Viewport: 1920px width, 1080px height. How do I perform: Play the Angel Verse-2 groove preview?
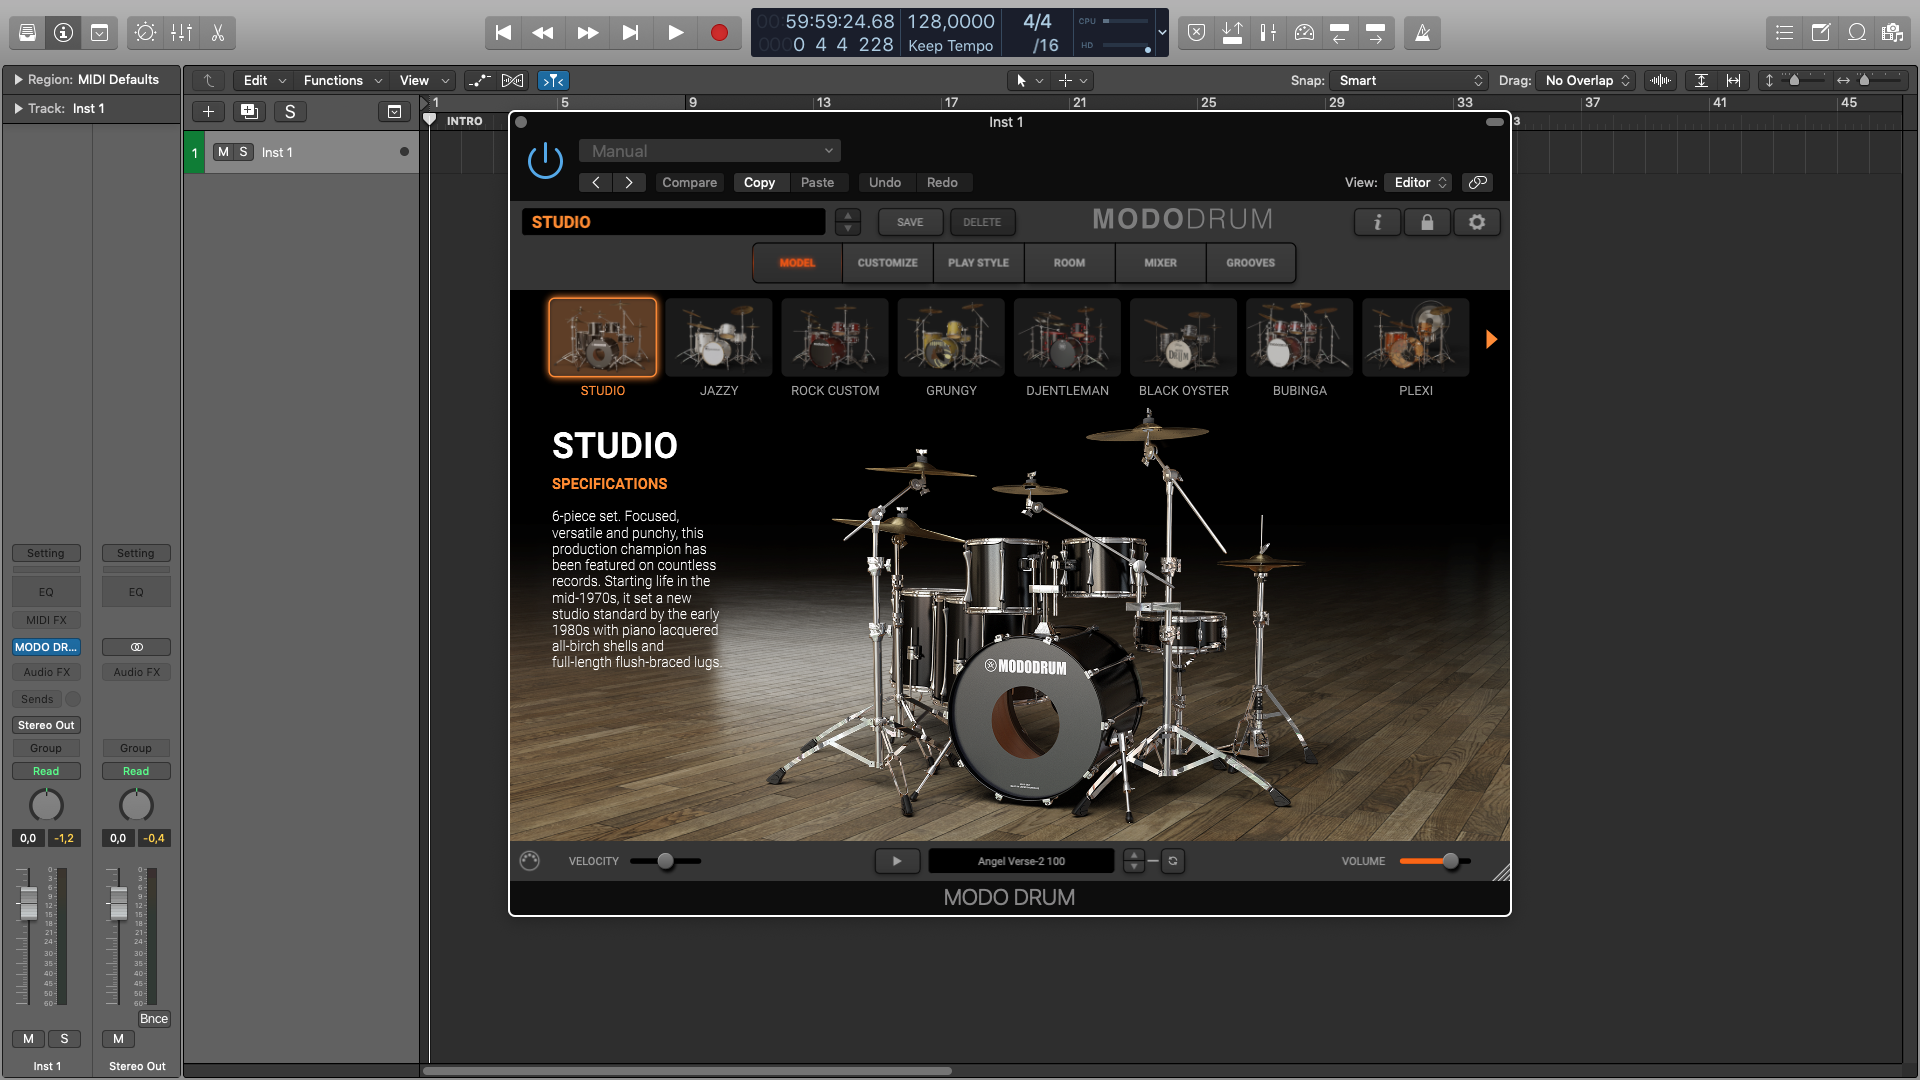click(x=897, y=861)
